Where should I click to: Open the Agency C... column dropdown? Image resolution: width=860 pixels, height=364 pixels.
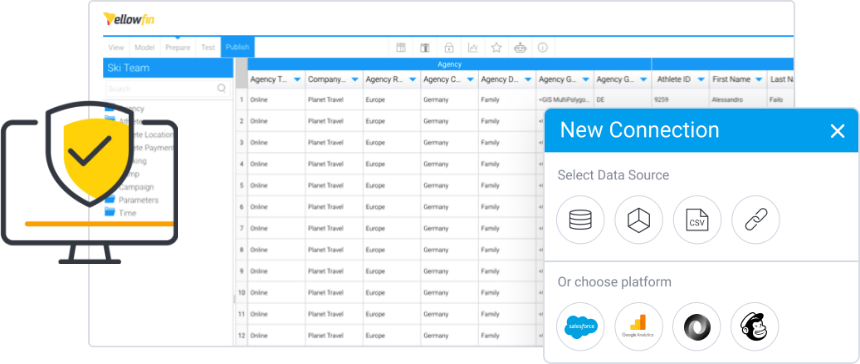[470, 80]
